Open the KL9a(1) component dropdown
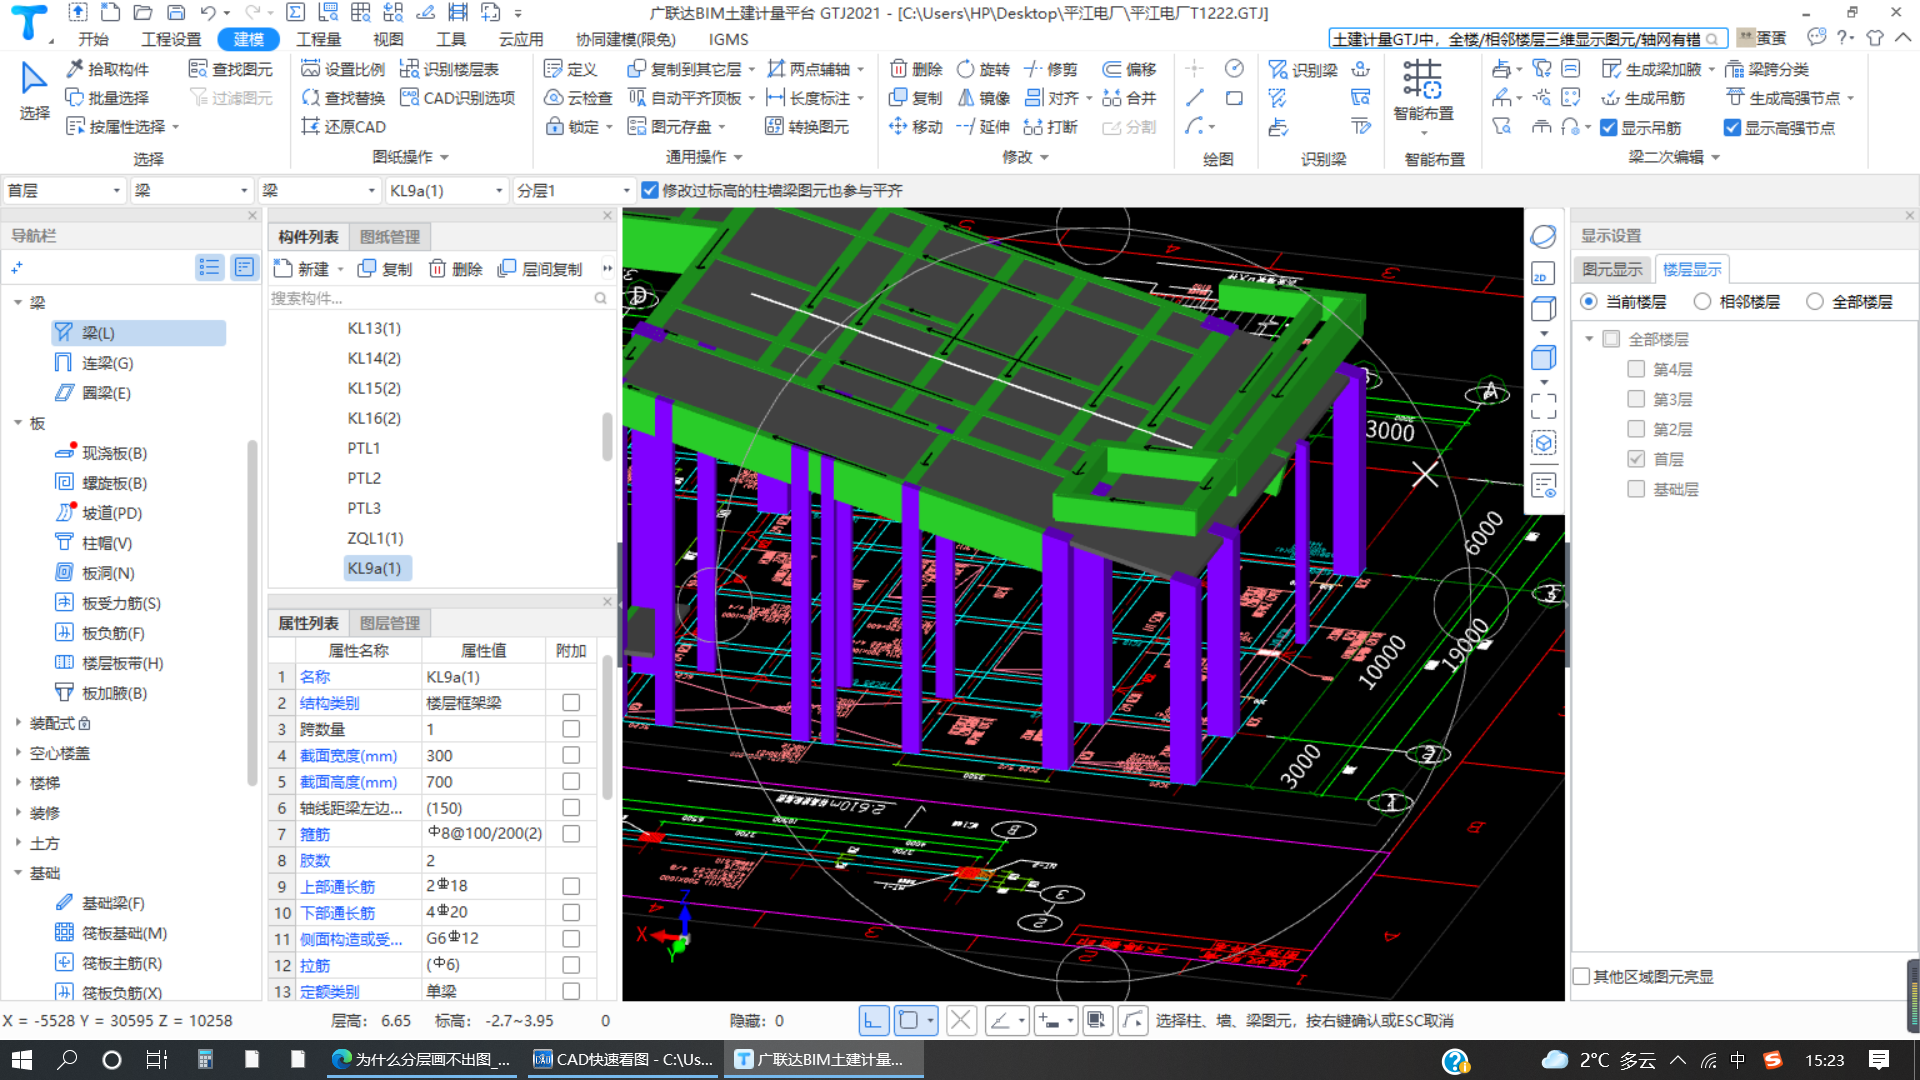The height and width of the screenshot is (1080, 1920). 446,190
